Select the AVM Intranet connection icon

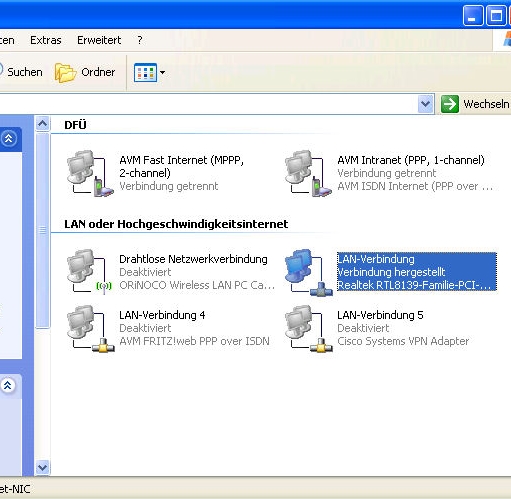tap(308, 173)
